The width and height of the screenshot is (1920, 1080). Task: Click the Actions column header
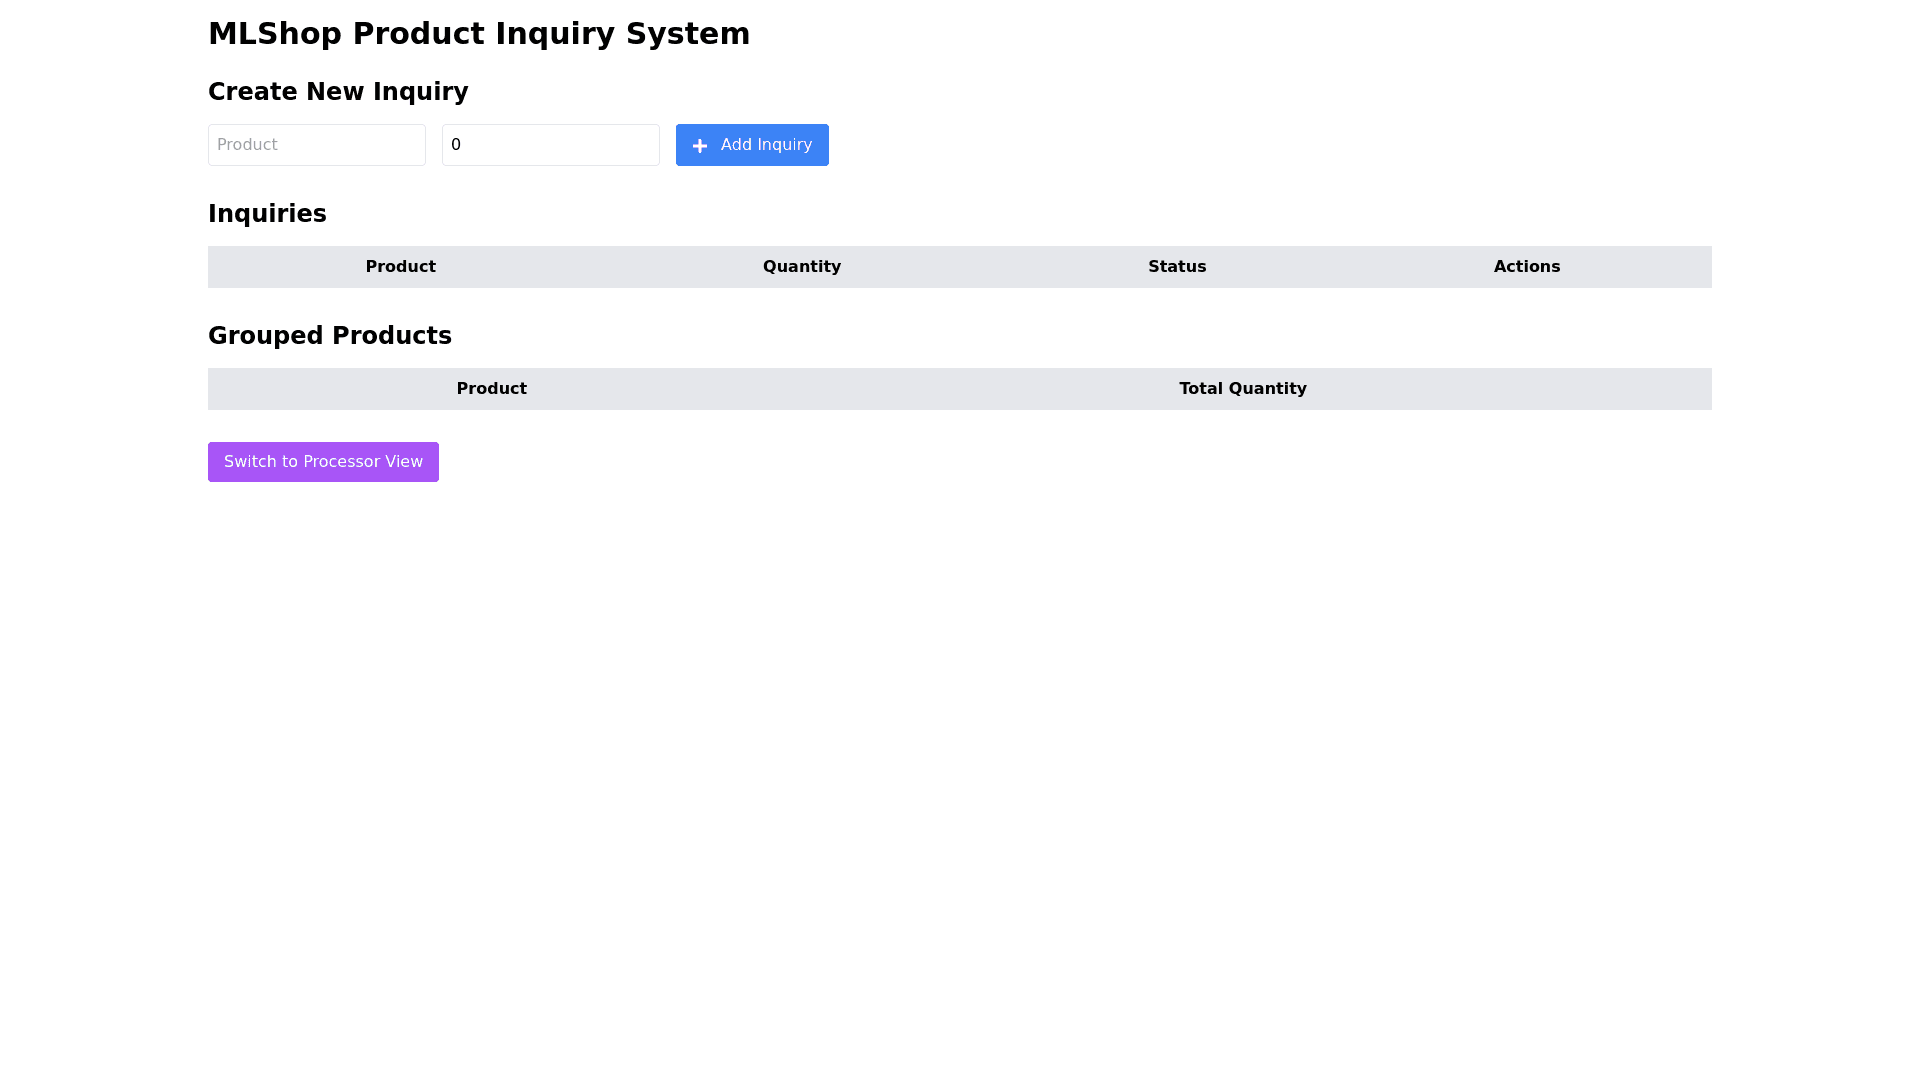tap(1526, 267)
